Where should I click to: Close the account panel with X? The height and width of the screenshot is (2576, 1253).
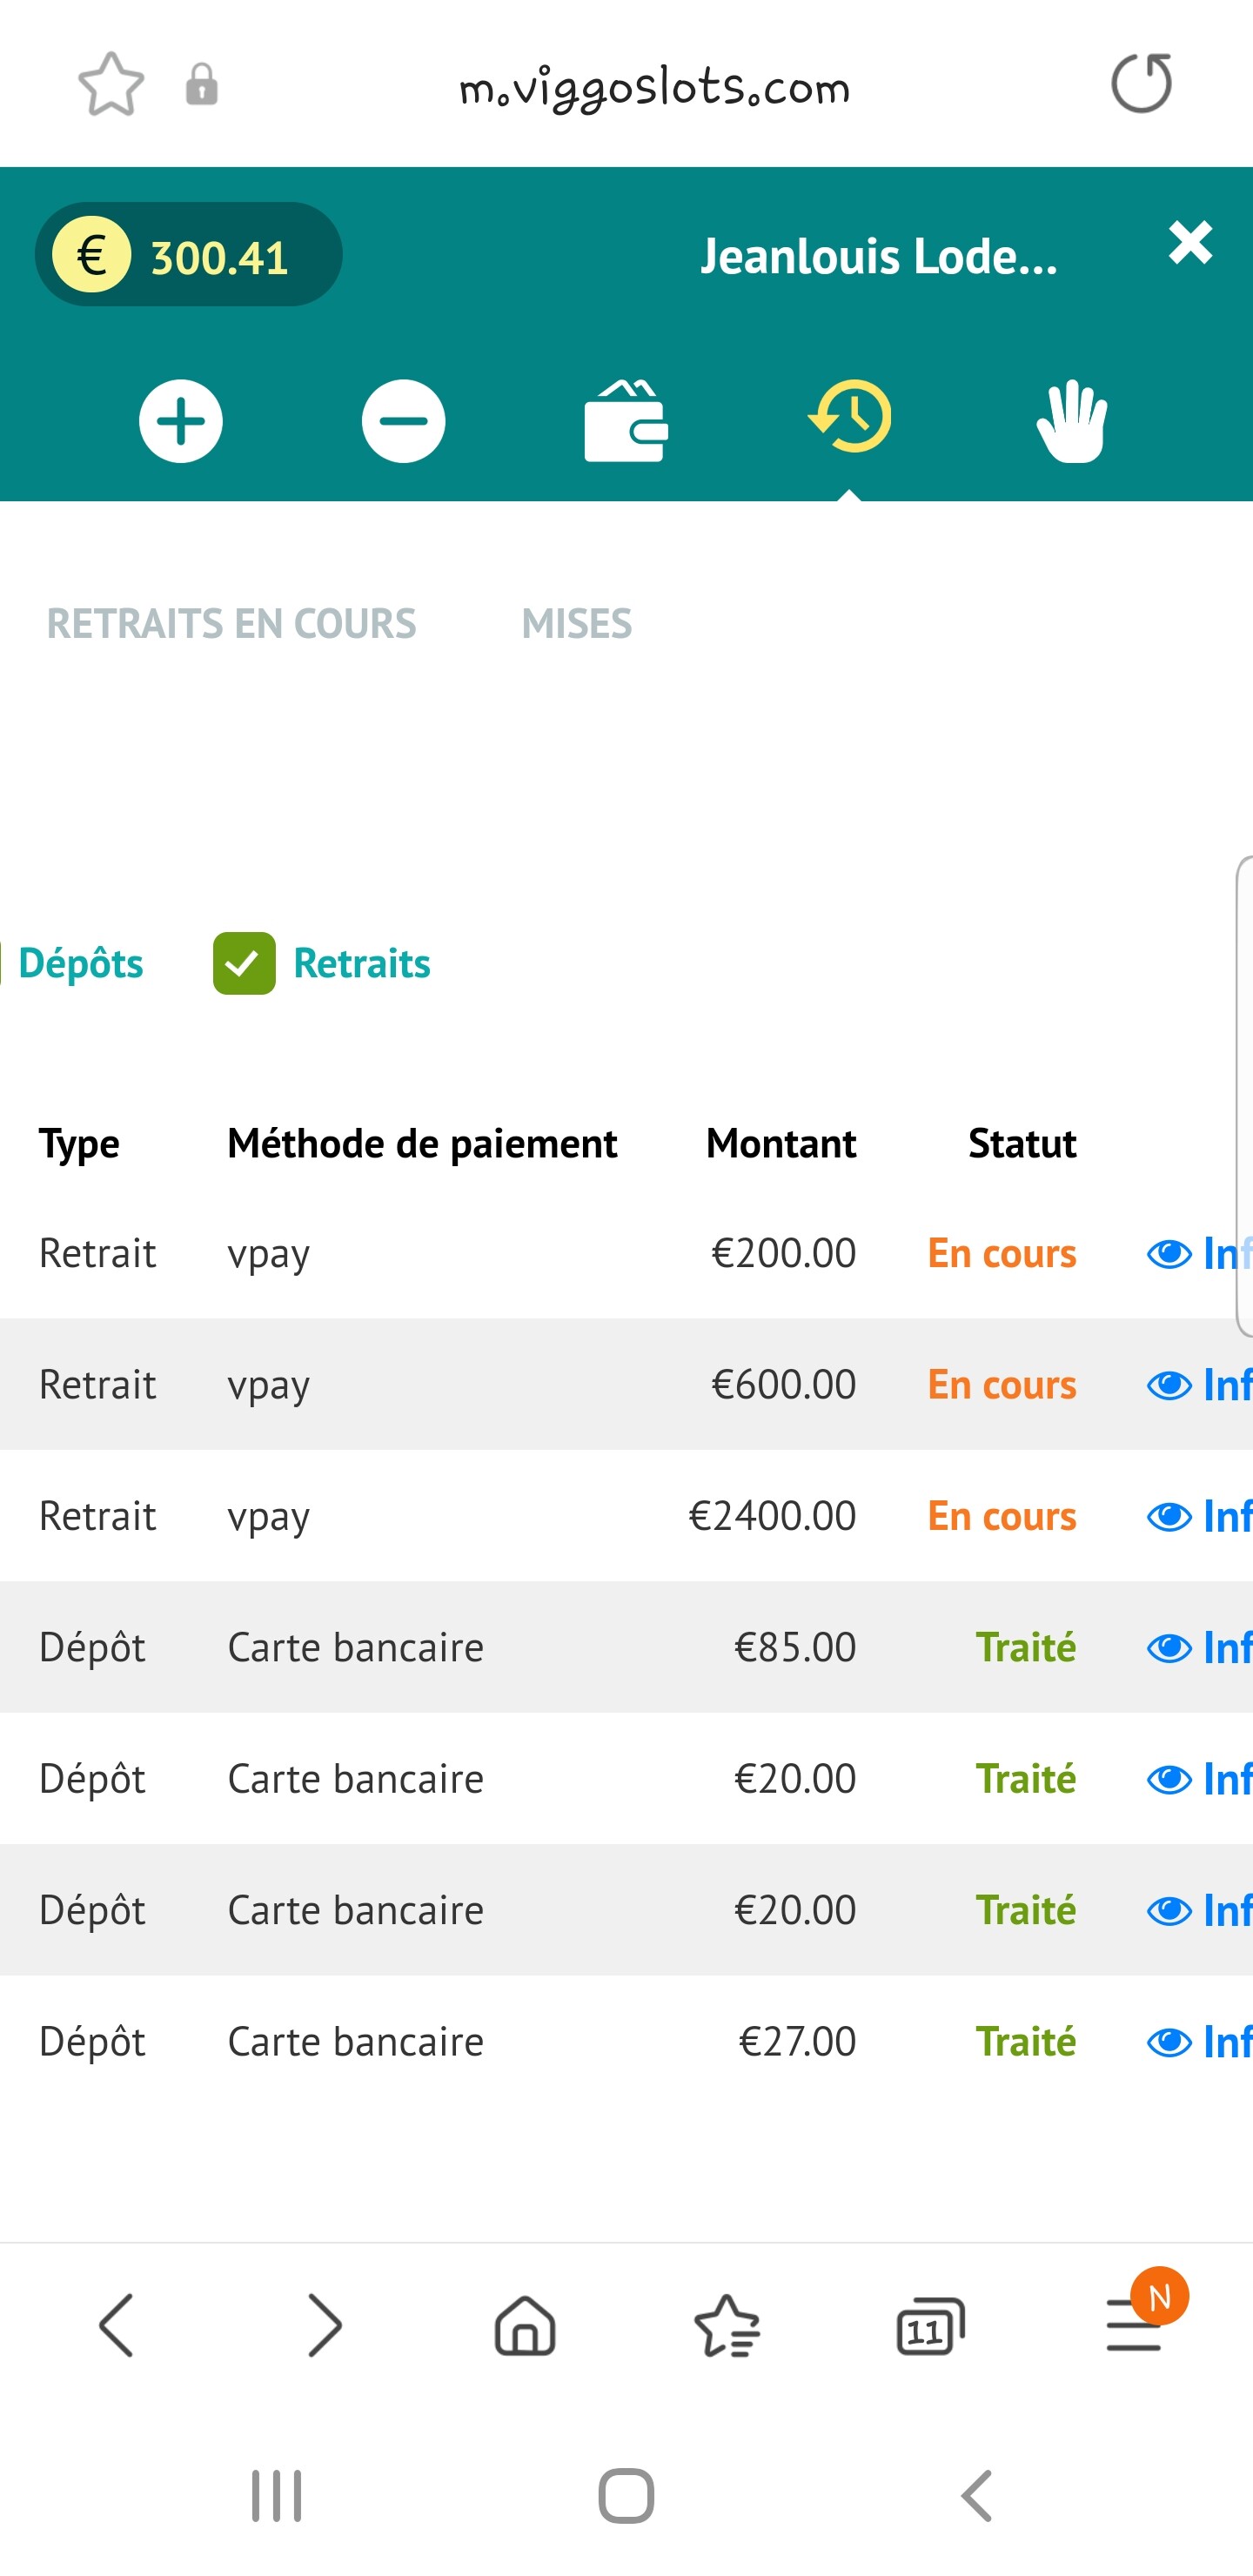1190,243
